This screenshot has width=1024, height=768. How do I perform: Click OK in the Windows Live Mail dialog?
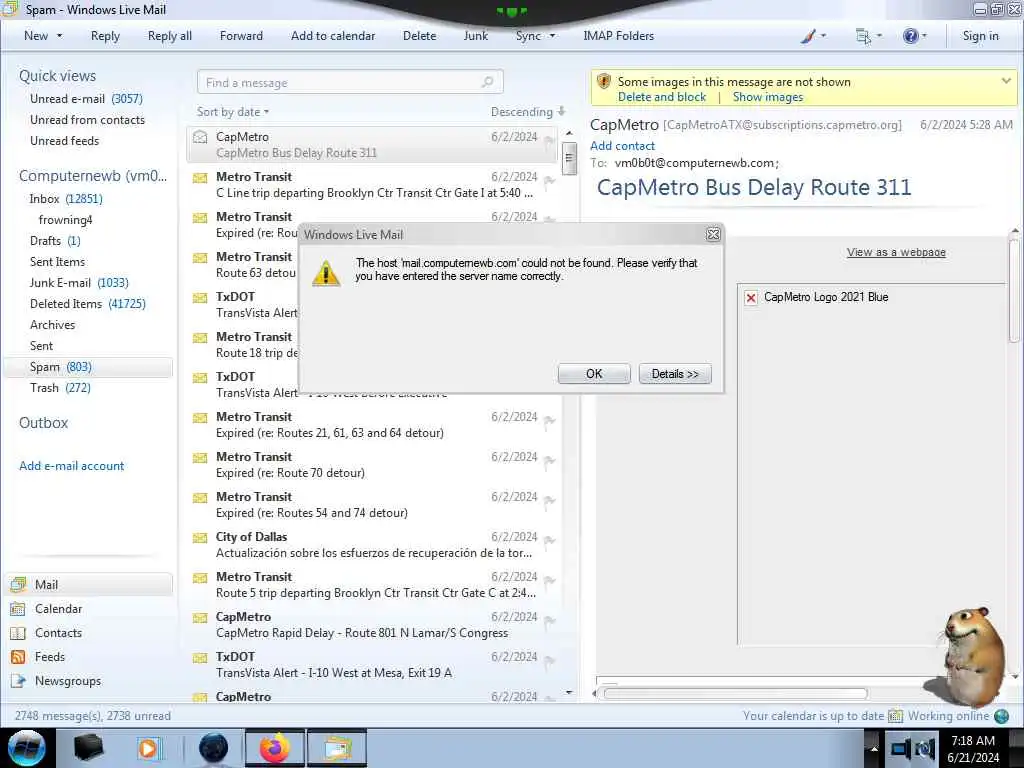[594, 374]
